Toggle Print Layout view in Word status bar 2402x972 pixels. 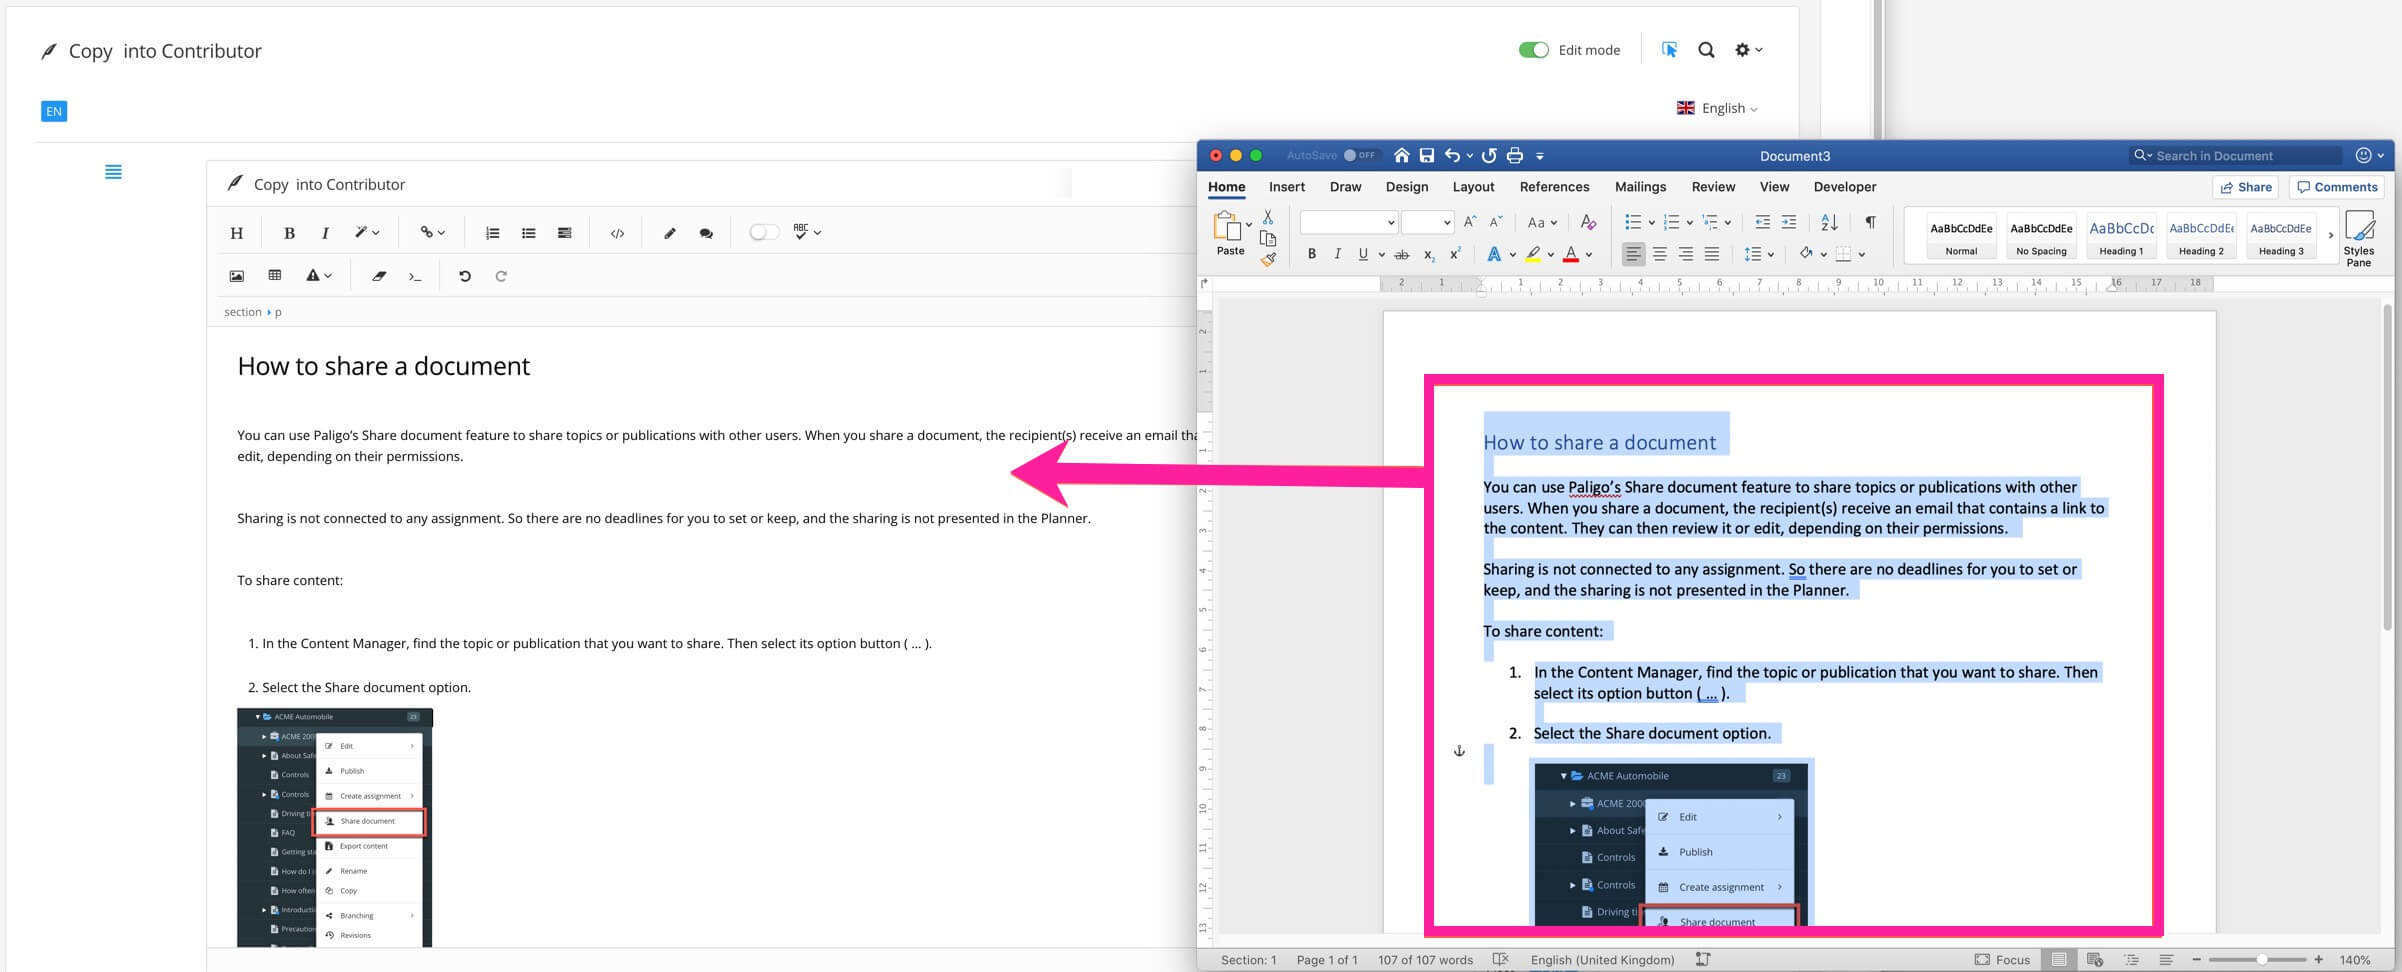2058,959
